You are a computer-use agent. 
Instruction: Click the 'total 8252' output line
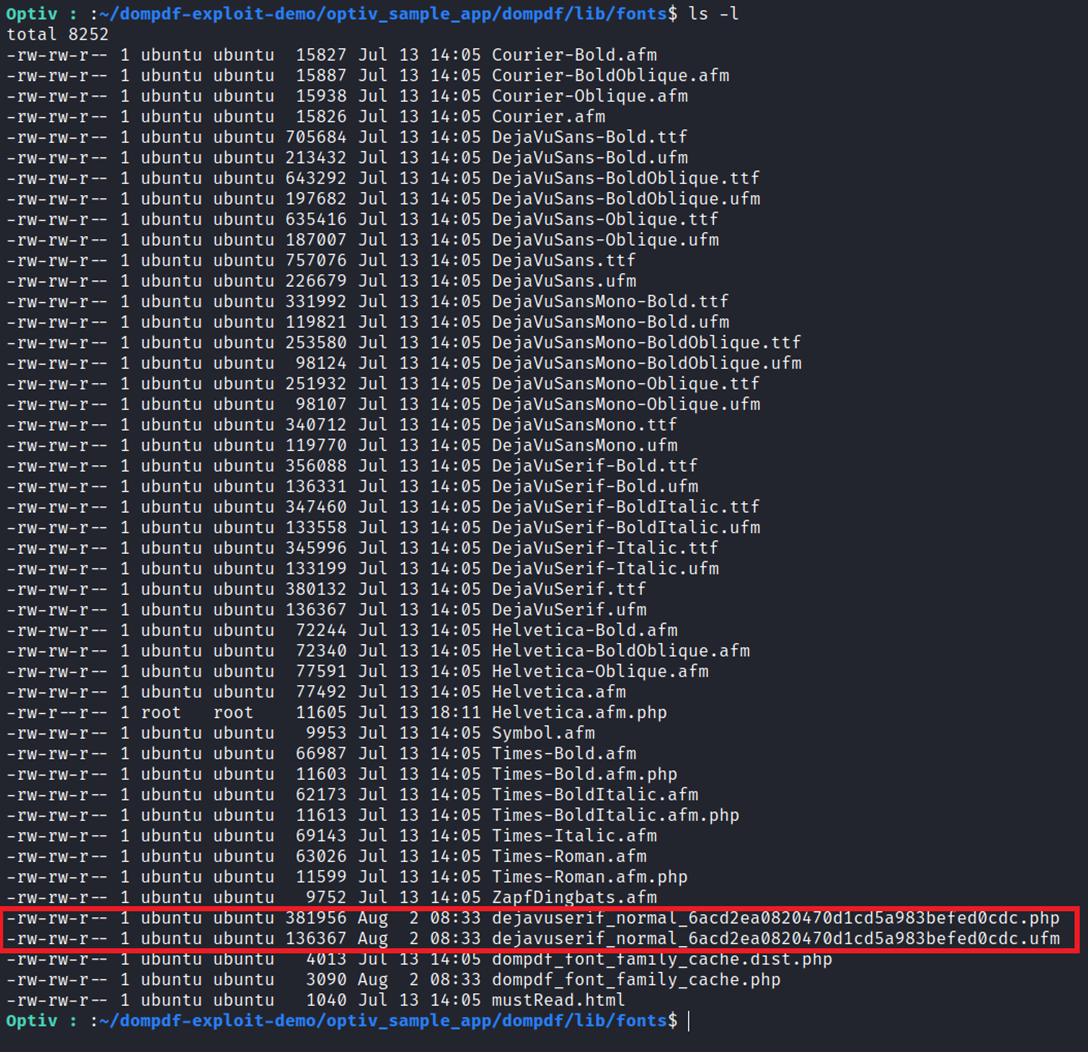[57, 34]
